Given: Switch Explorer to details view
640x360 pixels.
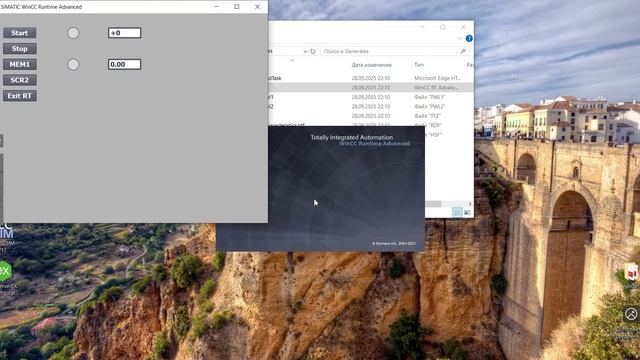Looking at the screenshot, I should click(x=457, y=212).
